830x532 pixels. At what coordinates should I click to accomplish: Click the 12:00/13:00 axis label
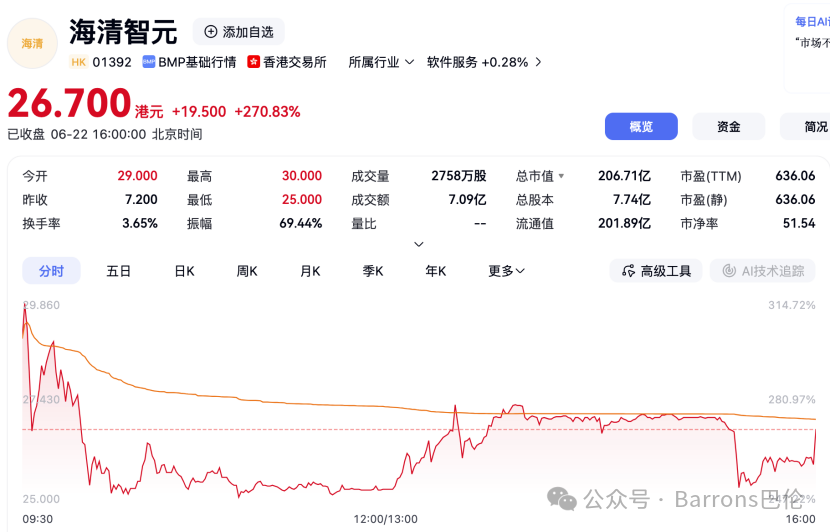coord(385,519)
